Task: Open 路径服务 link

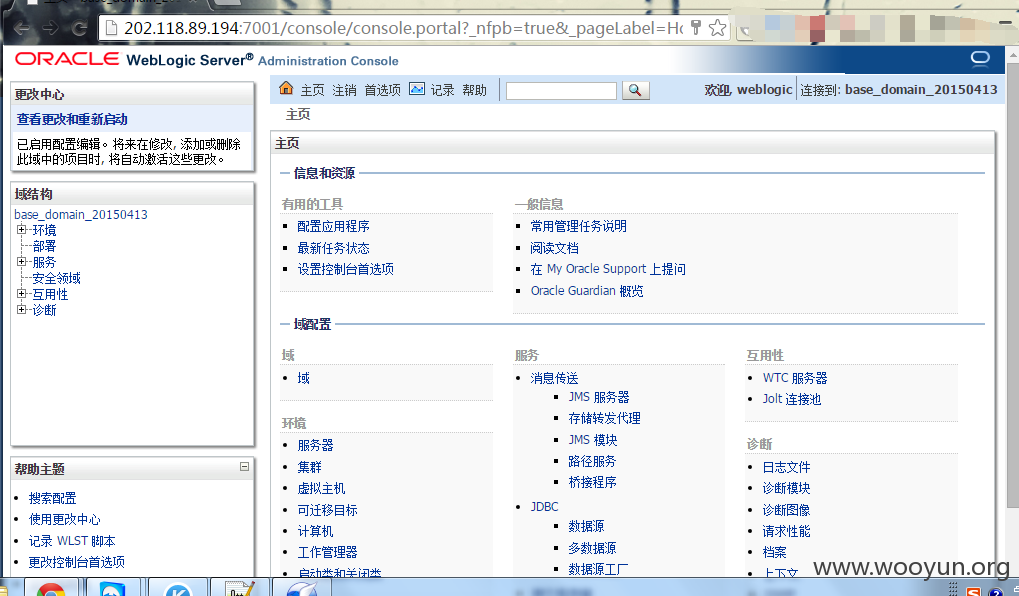Action: point(592,461)
